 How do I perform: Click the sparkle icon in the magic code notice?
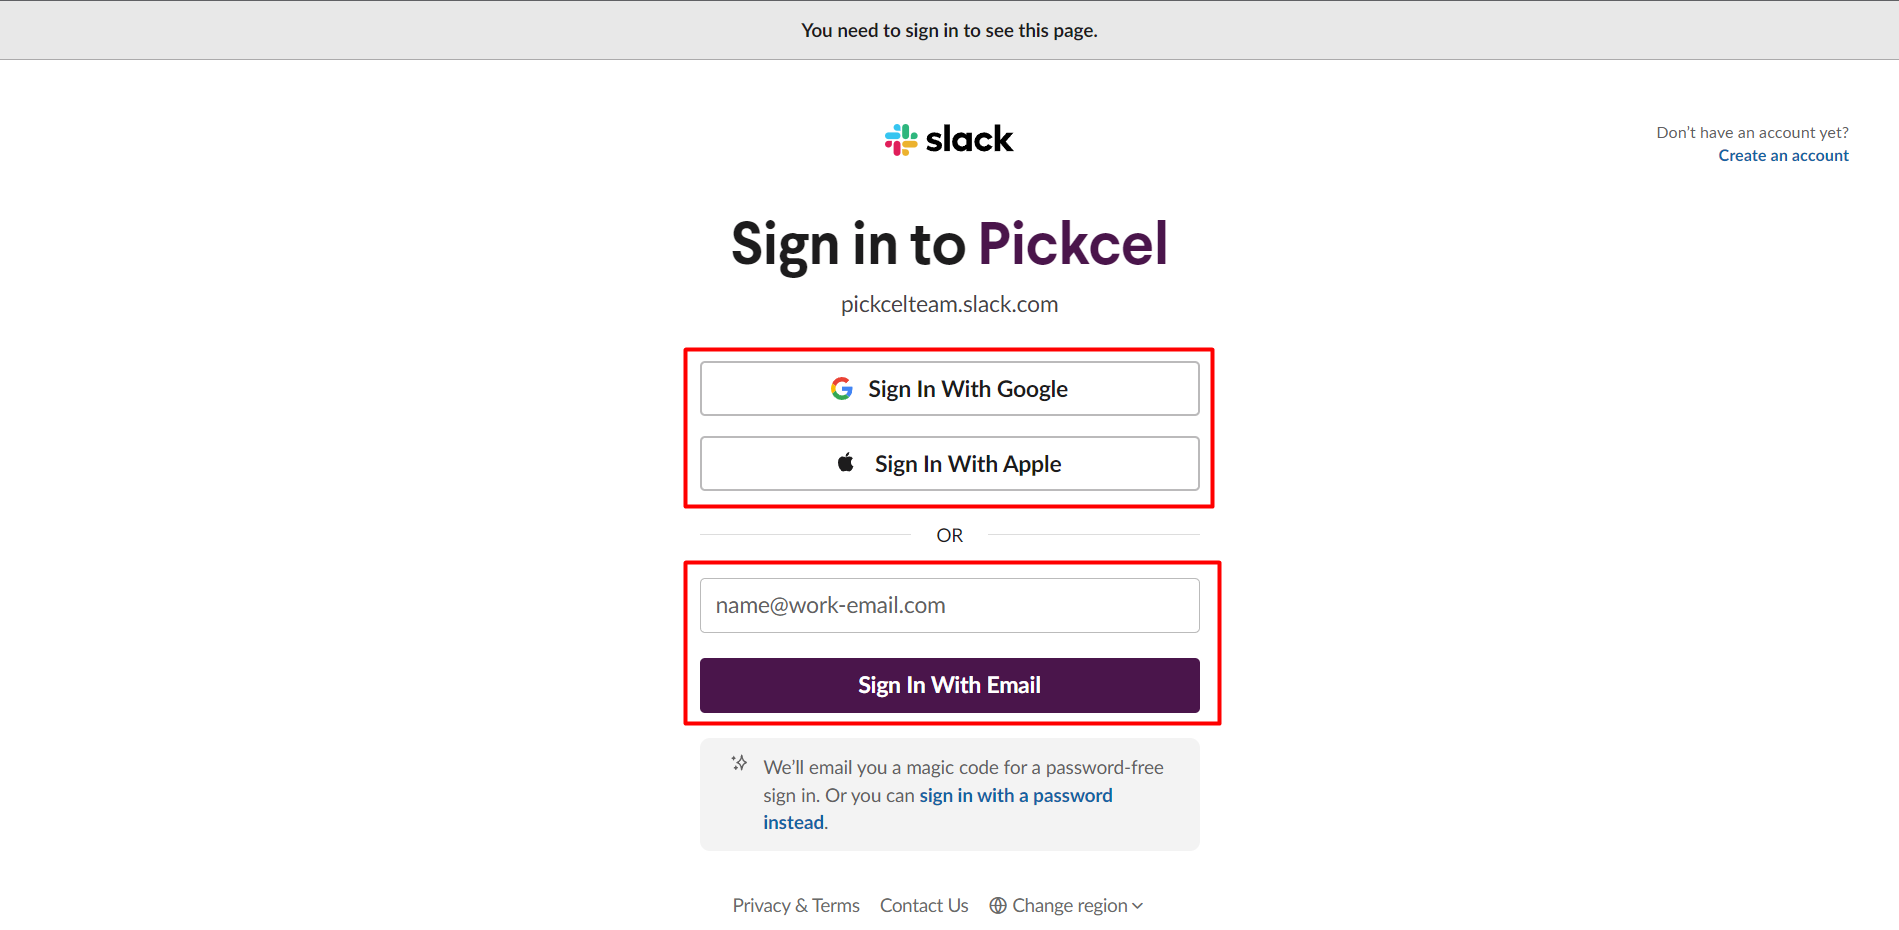pos(739,763)
